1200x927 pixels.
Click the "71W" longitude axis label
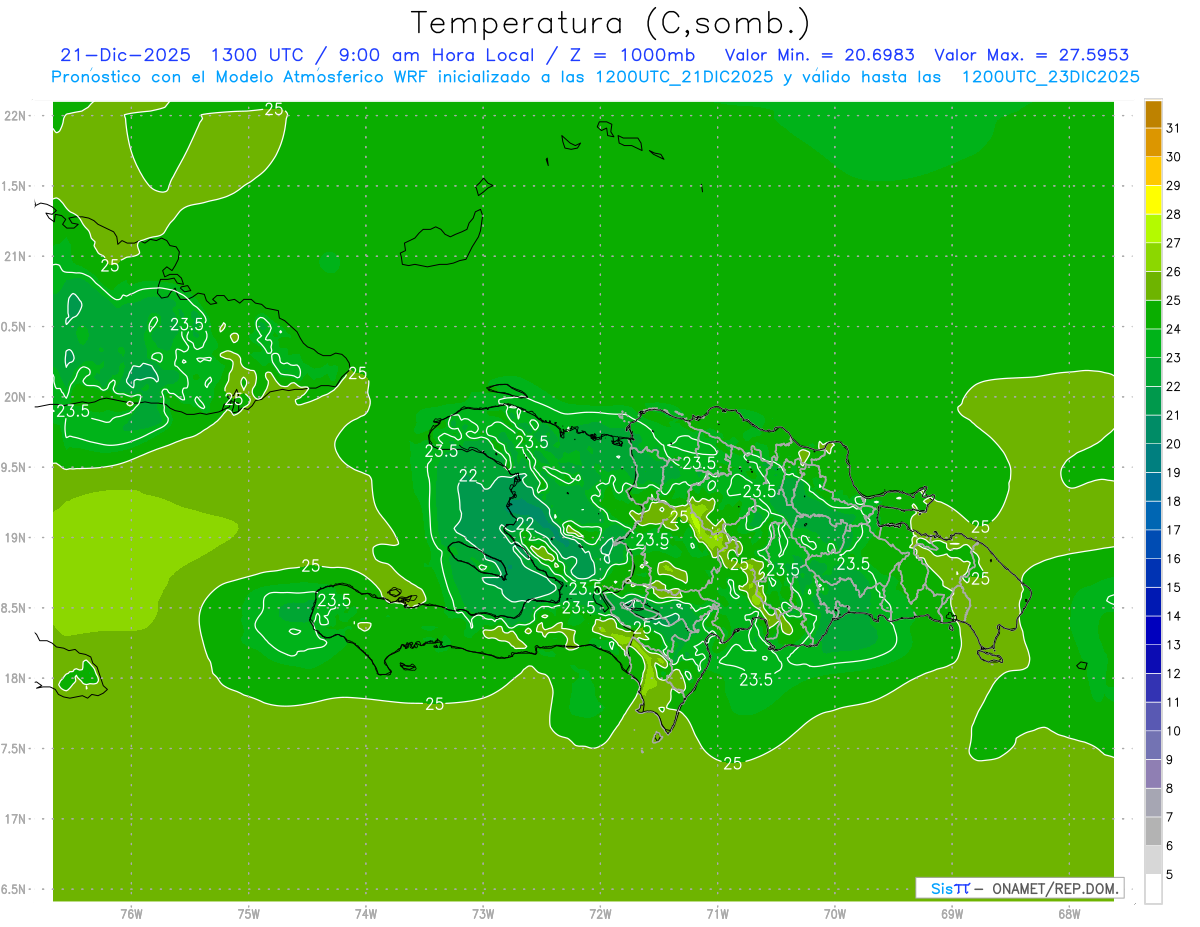point(717,913)
